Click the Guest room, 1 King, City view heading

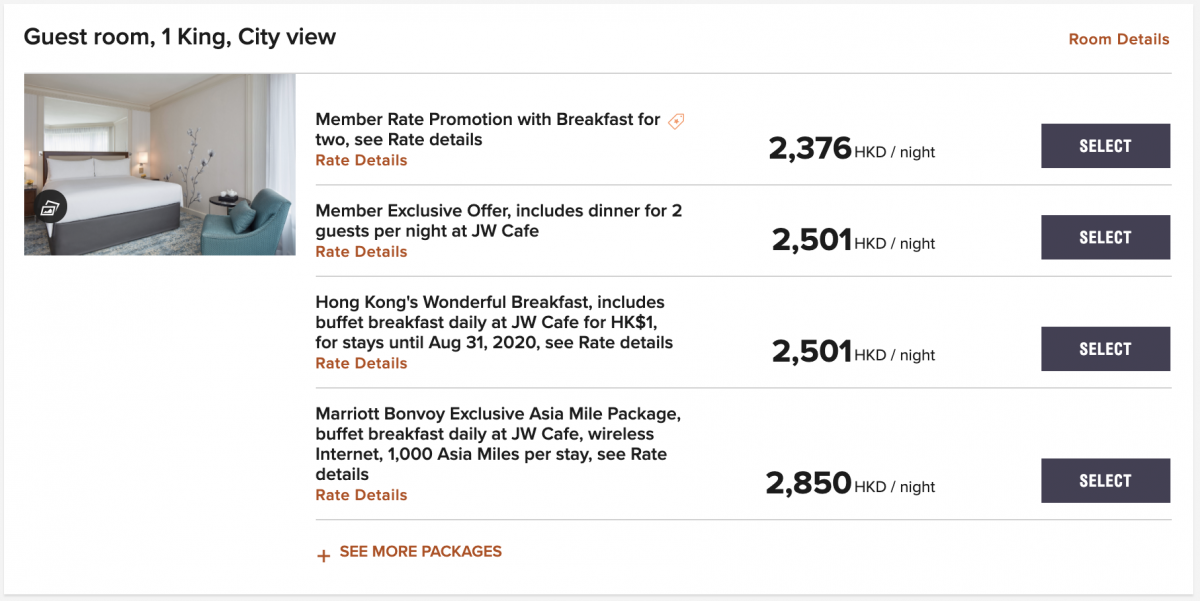(x=180, y=37)
